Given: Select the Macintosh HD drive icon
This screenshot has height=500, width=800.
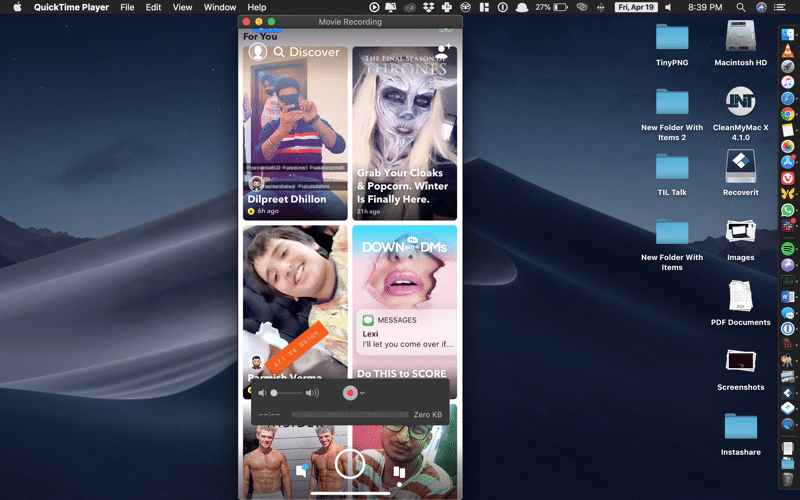Looking at the screenshot, I should click(740, 38).
